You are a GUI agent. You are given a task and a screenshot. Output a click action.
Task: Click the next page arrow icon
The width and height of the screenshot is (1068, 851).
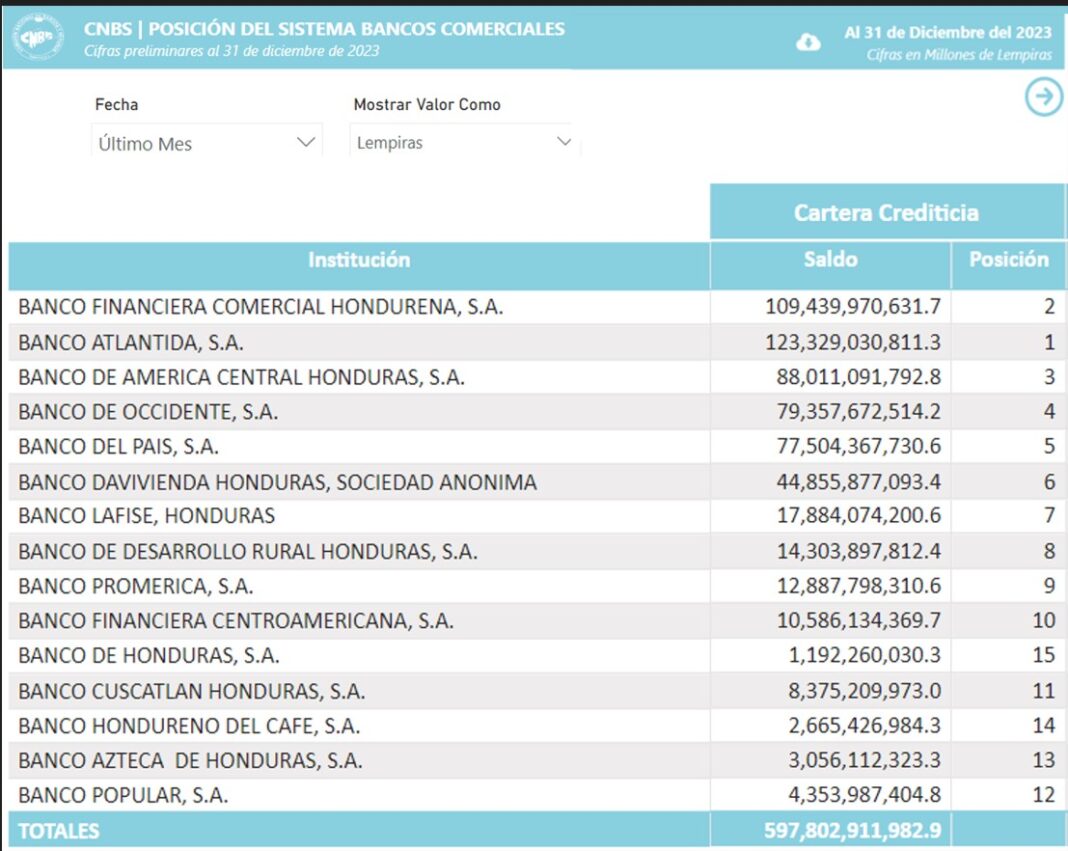[x=1044, y=97]
